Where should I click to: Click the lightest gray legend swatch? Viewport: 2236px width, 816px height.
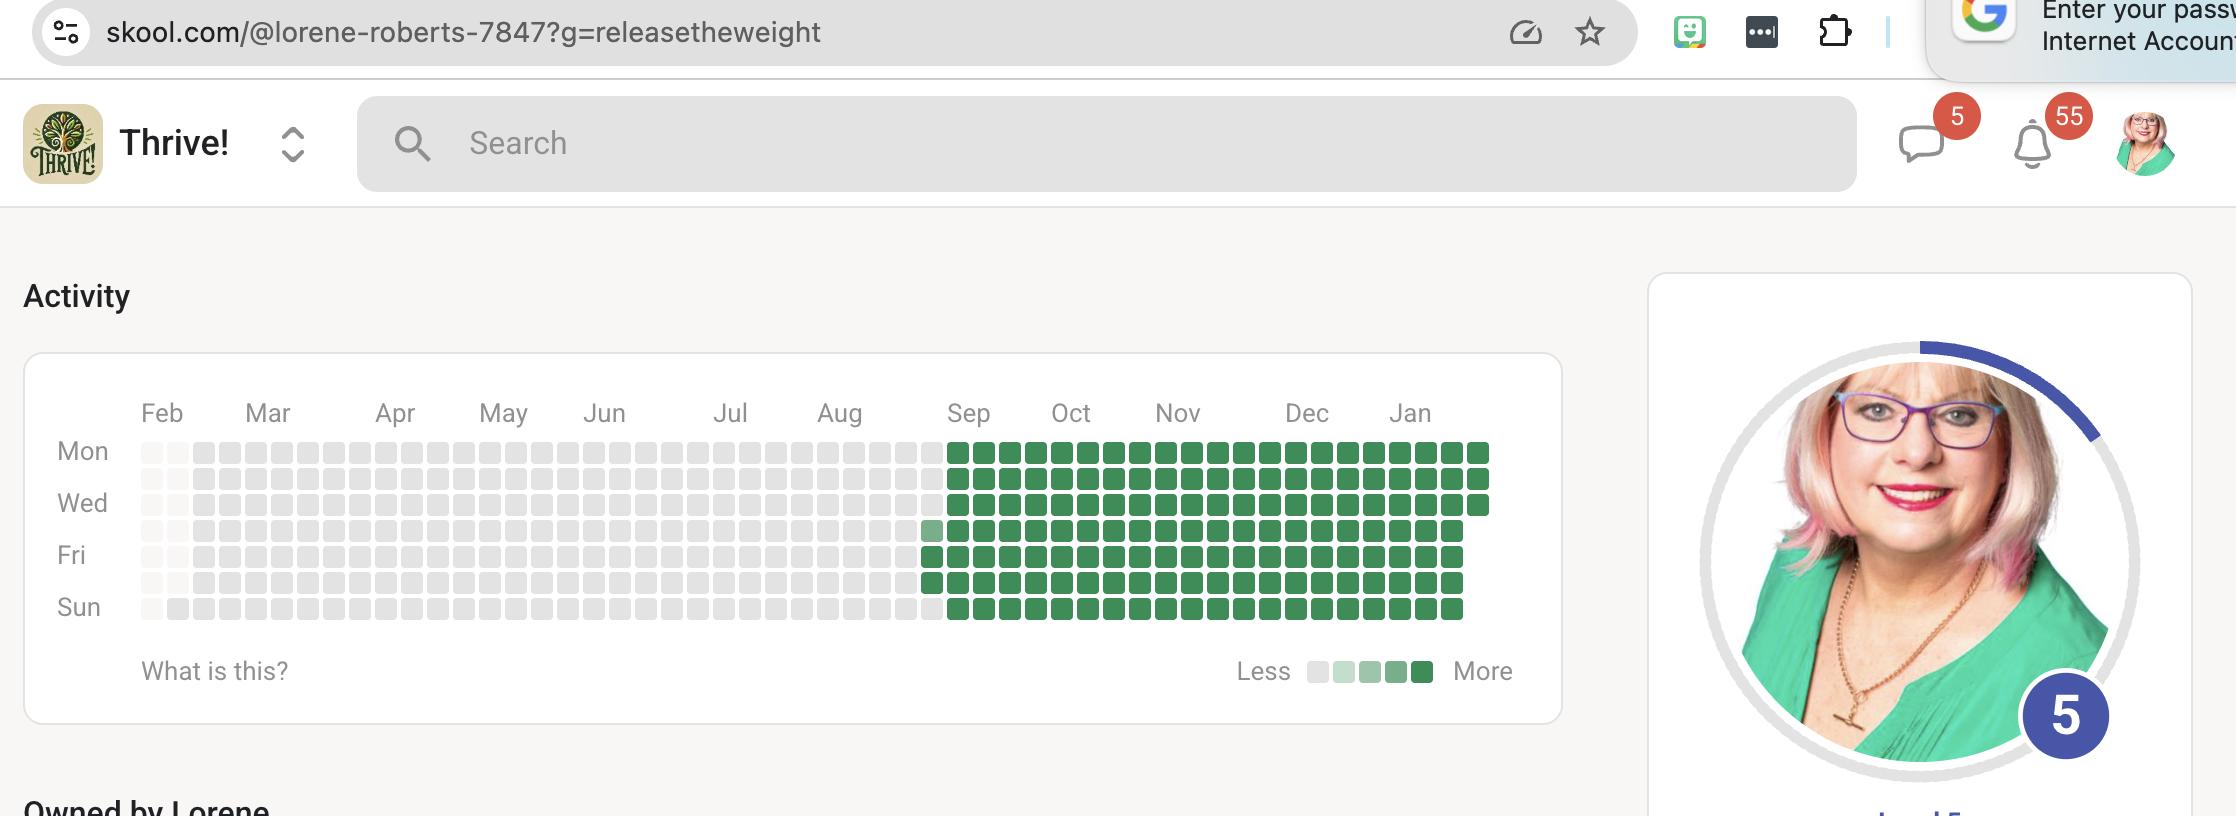(x=1318, y=672)
